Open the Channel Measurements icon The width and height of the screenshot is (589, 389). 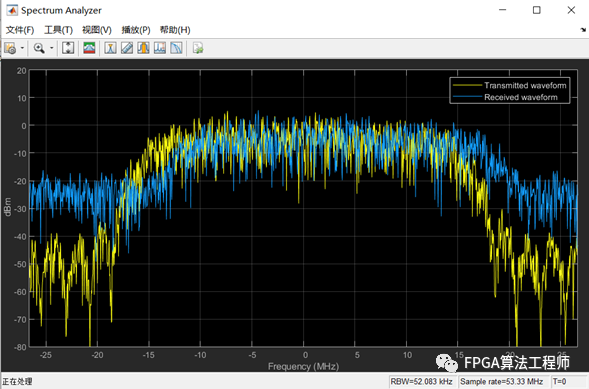[143, 48]
